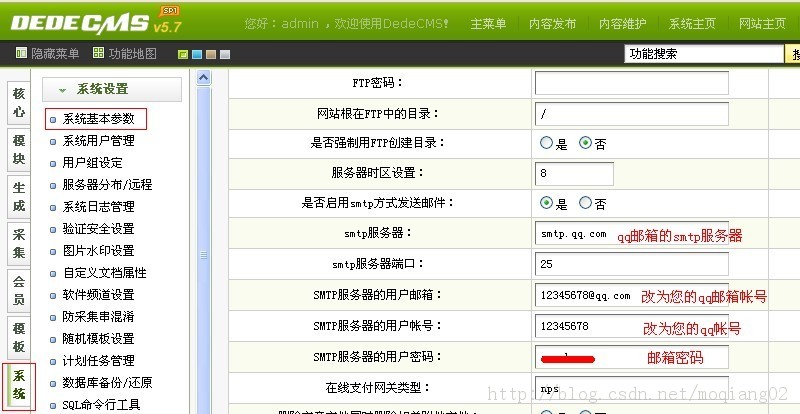The image size is (800, 414).
Task: Switch to the 模块 side tab
Action: (x=19, y=150)
